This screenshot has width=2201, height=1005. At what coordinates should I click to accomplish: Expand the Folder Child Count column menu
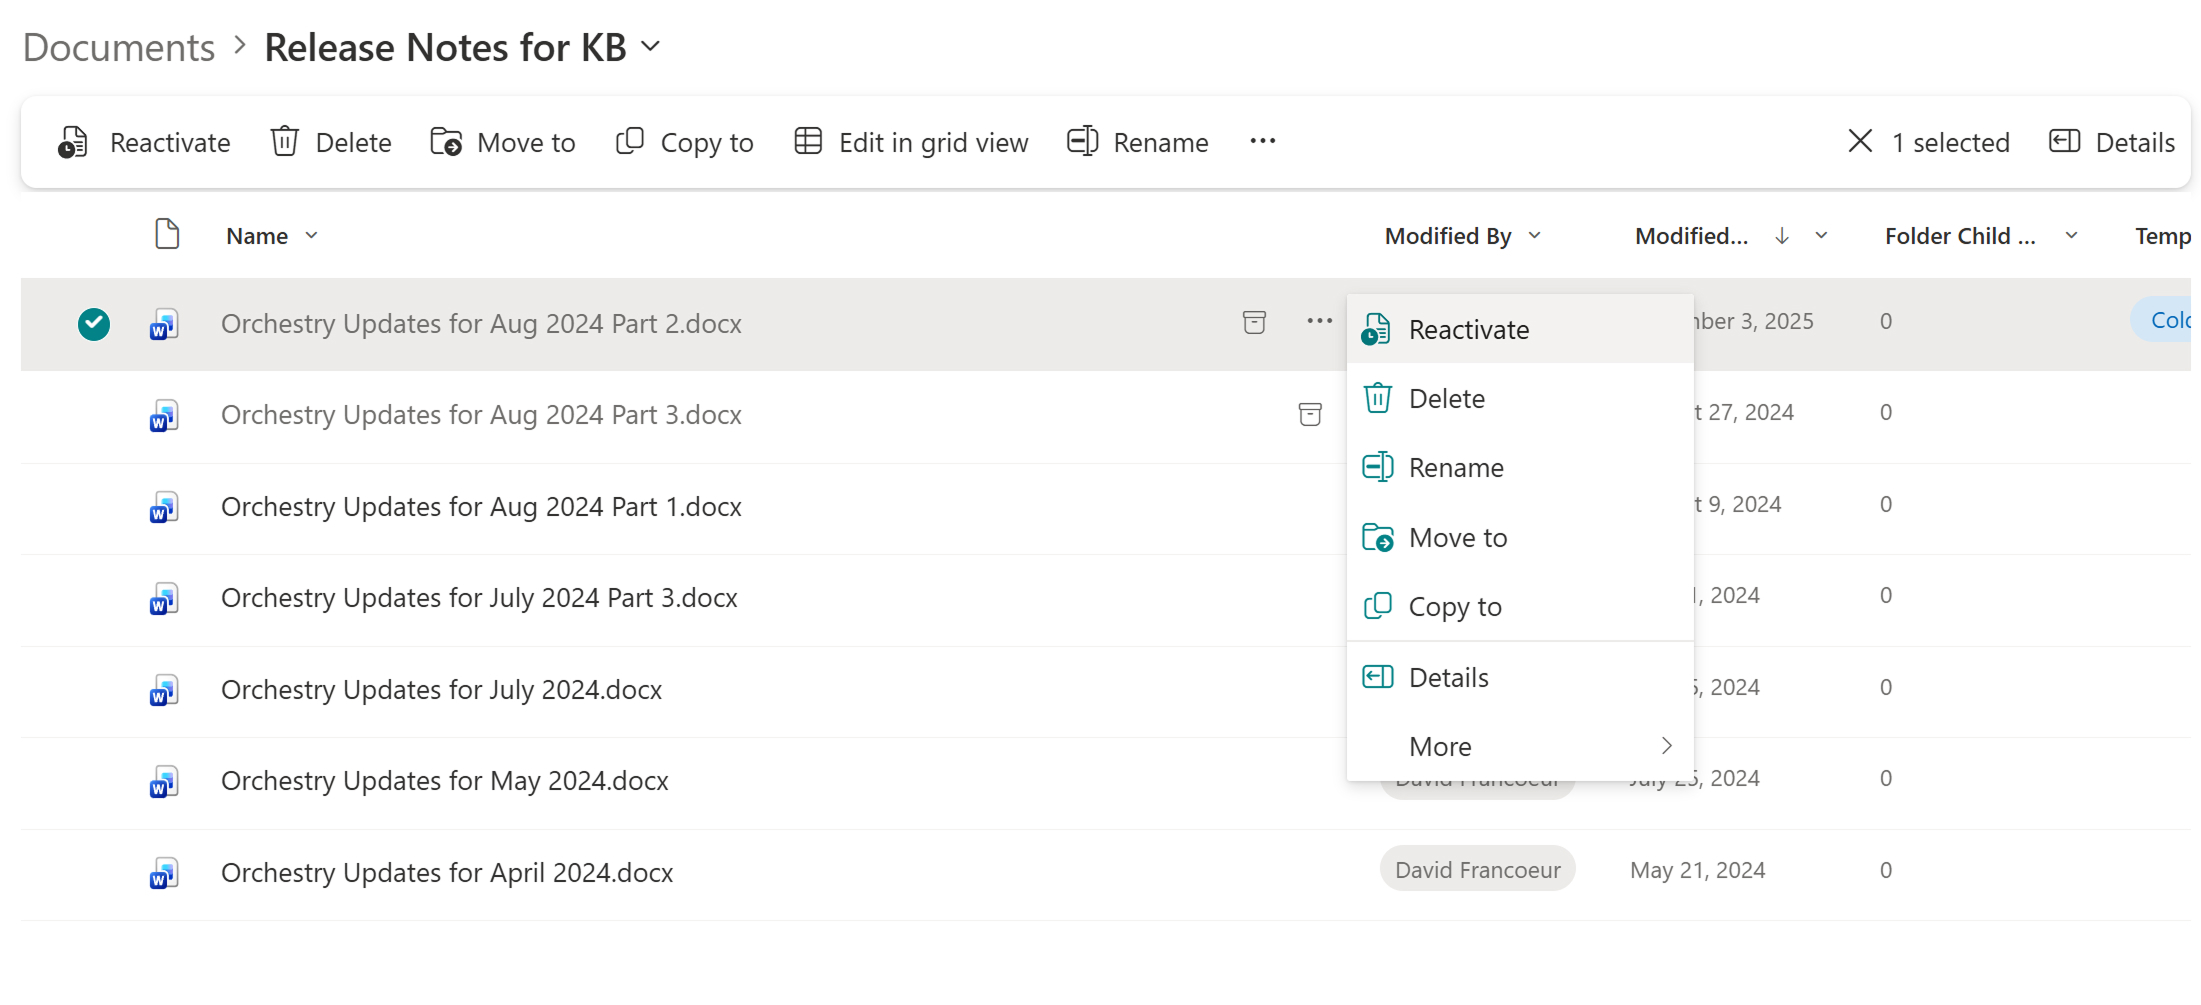point(2071,235)
